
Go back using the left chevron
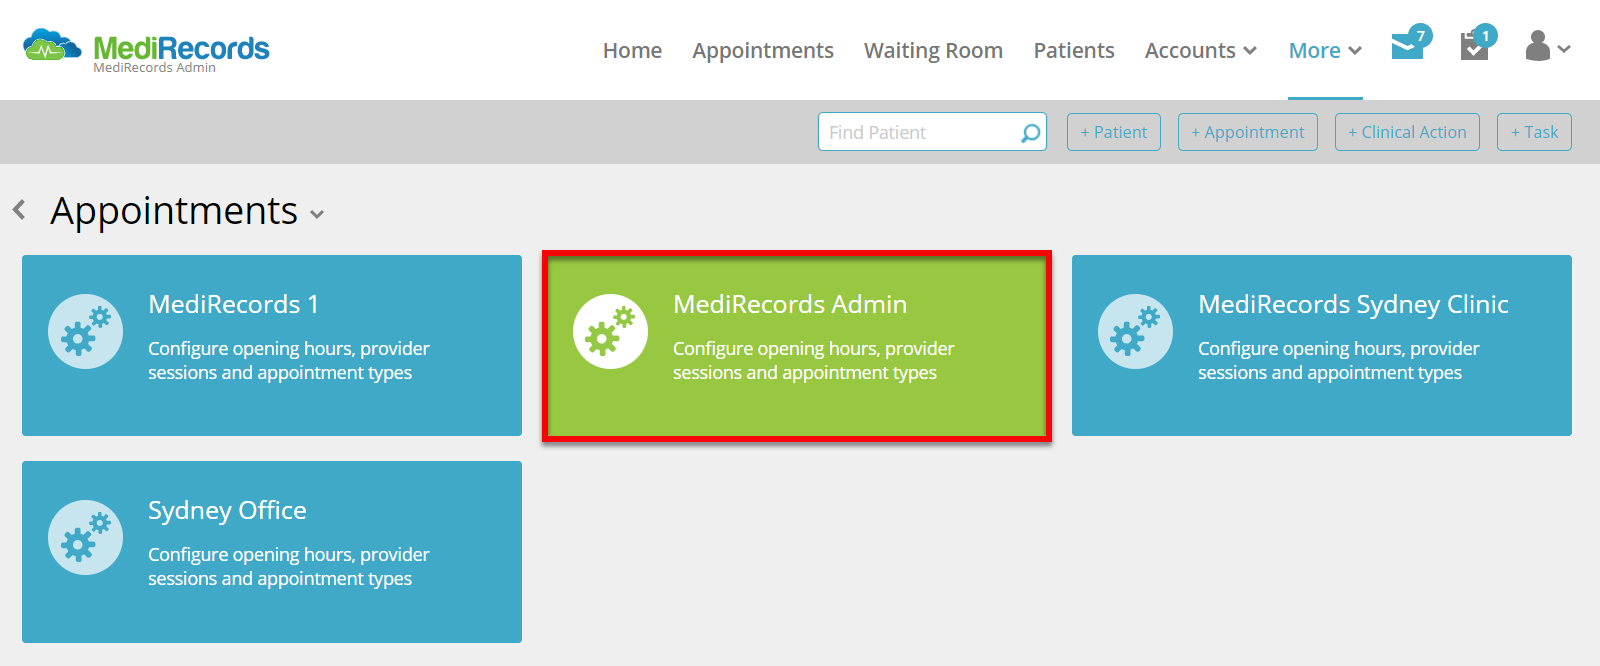(x=19, y=210)
